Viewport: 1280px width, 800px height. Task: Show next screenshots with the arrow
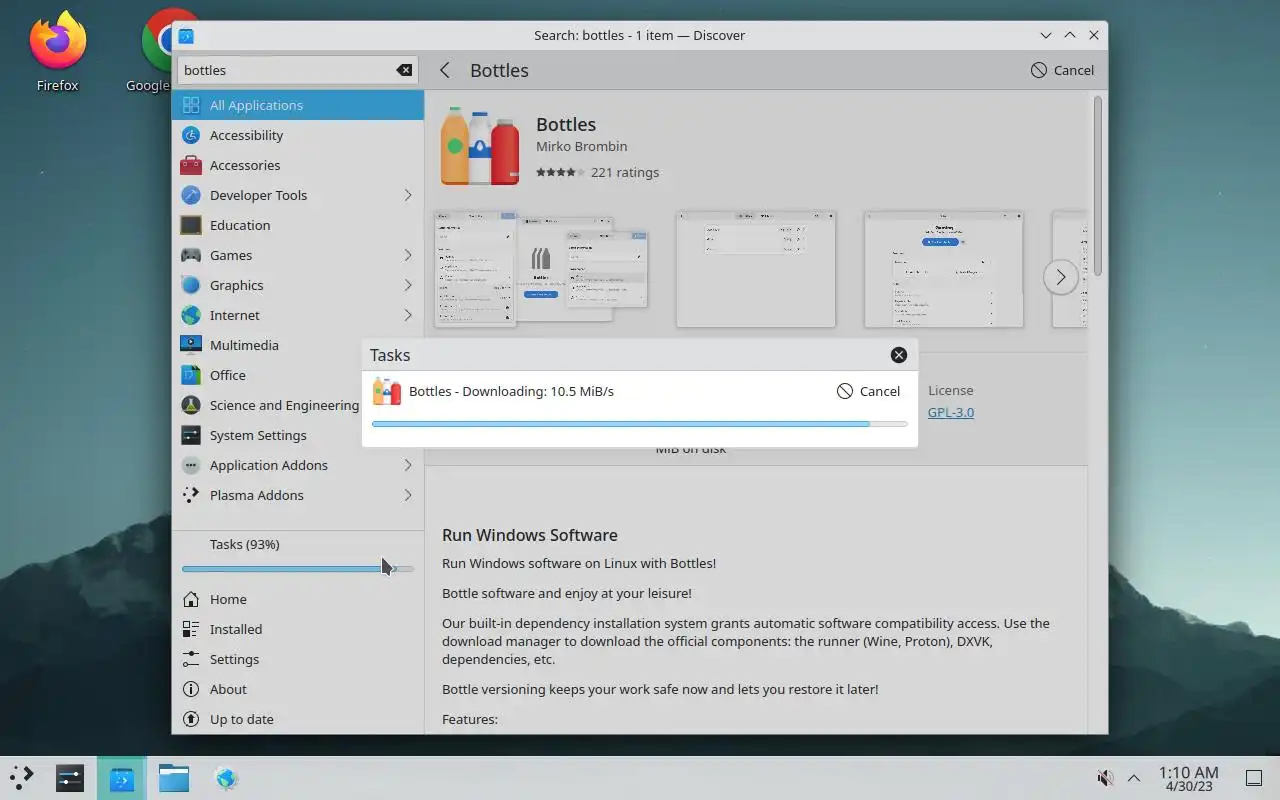pos(1061,277)
